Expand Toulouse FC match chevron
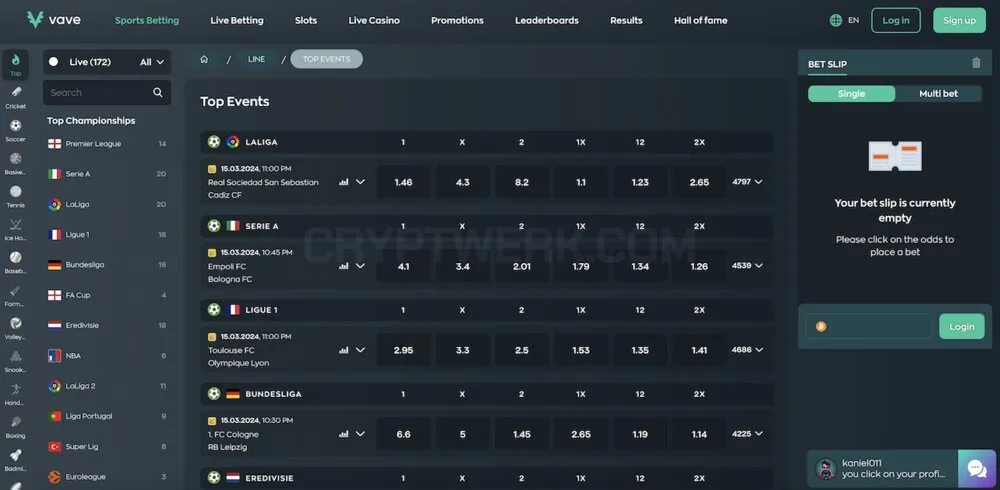This screenshot has width=1000, height=490. (360, 350)
